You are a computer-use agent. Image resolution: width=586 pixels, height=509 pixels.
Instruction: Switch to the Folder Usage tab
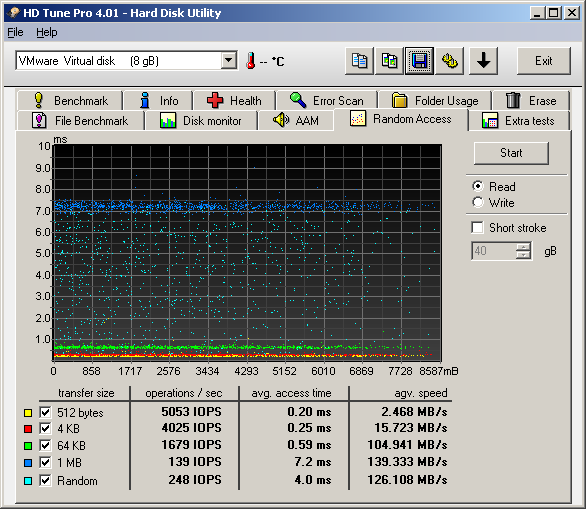(x=435, y=100)
